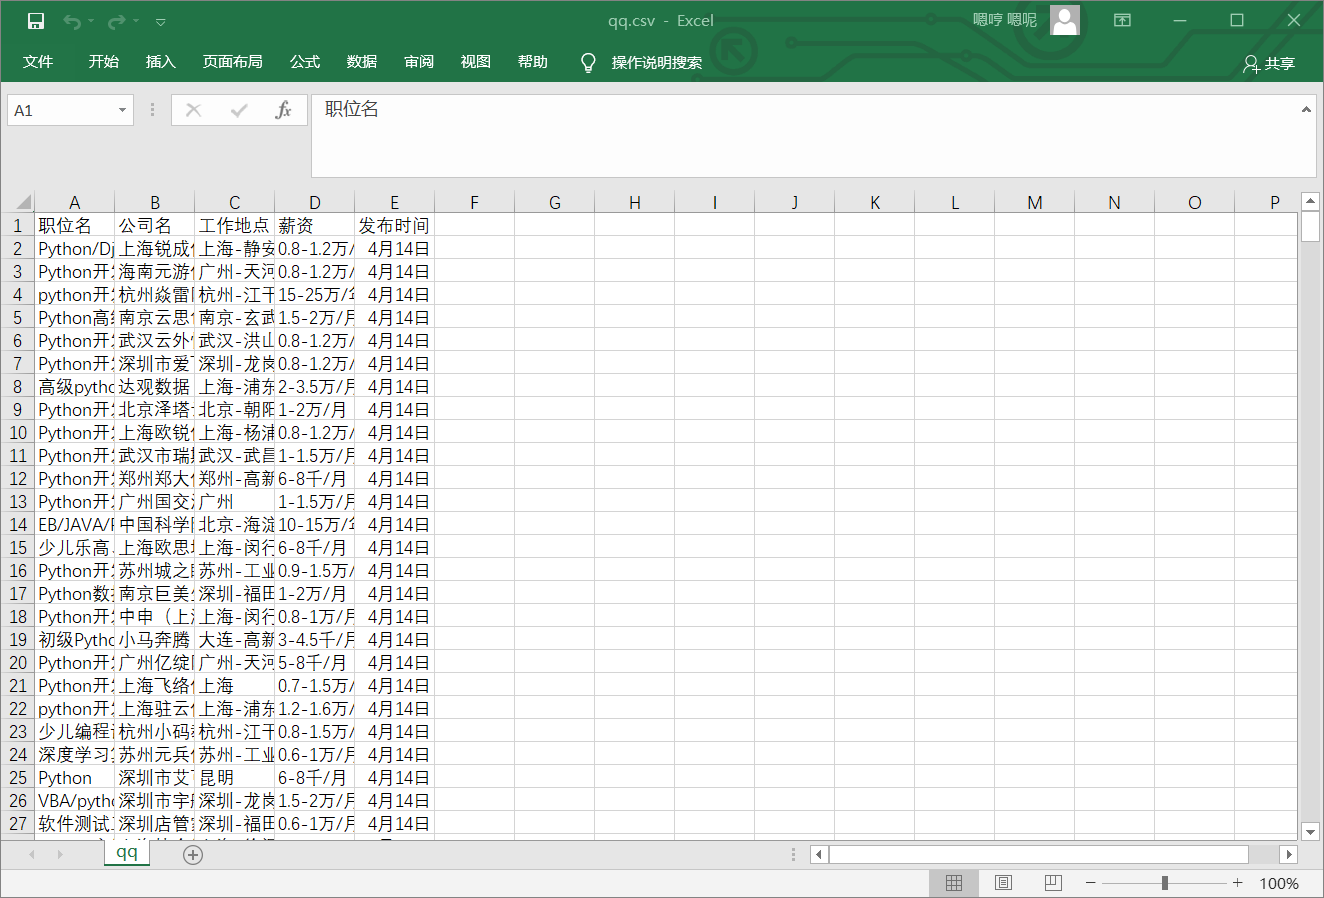Image resolution: width=1324 pixels, height=898 pixels.
Task: Select header cell 工作地点
Action: pos(235,226)
